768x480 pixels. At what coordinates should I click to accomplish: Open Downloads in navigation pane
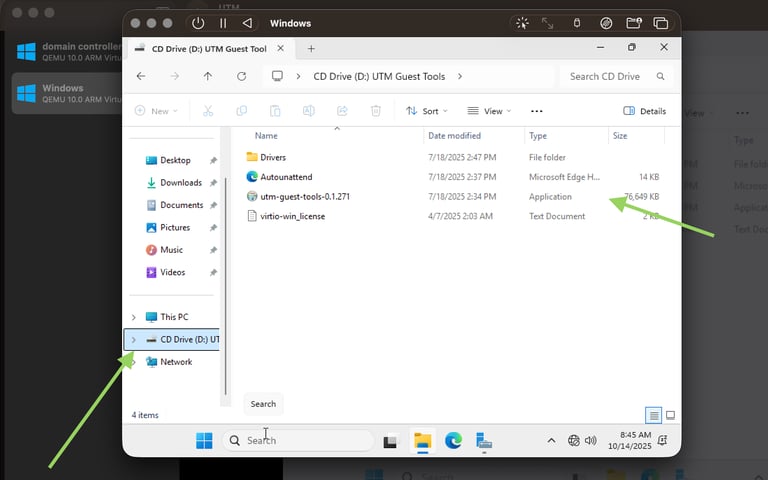click(x=181, y=183)
